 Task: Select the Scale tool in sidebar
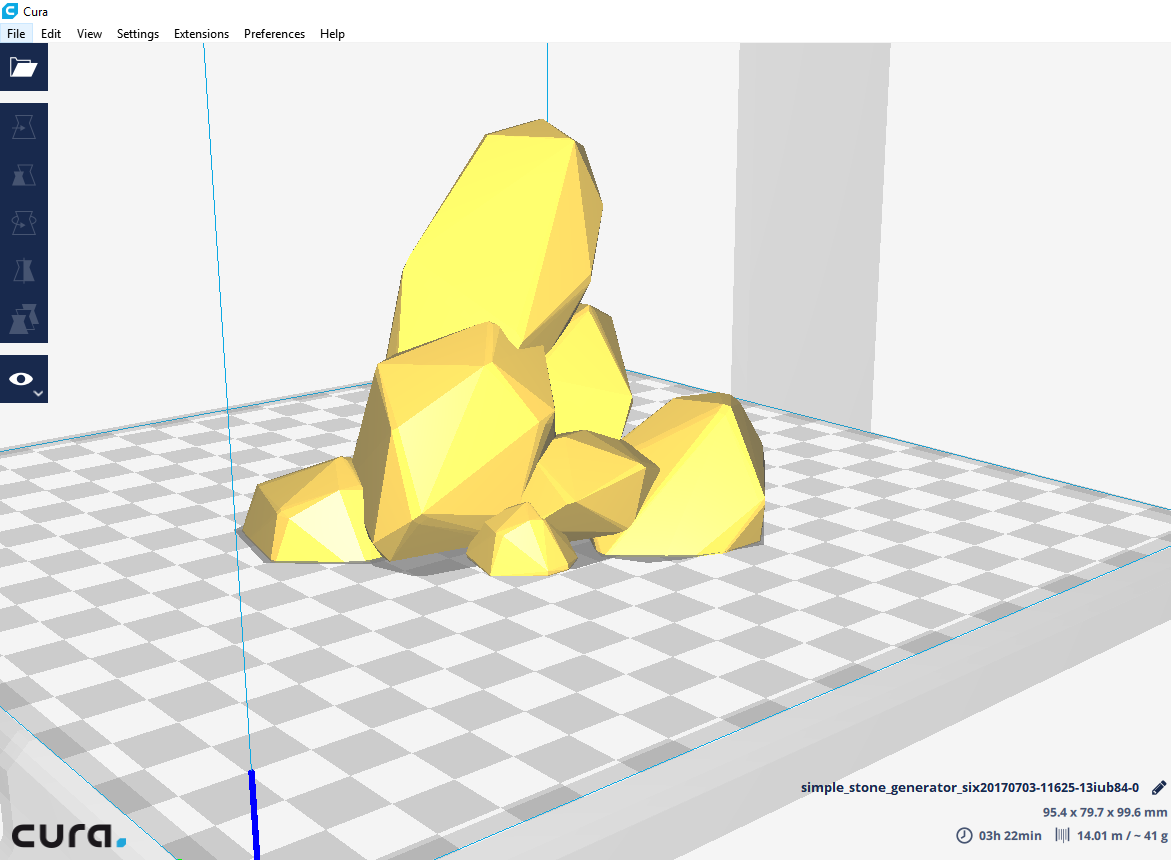[x=24, y=175]
